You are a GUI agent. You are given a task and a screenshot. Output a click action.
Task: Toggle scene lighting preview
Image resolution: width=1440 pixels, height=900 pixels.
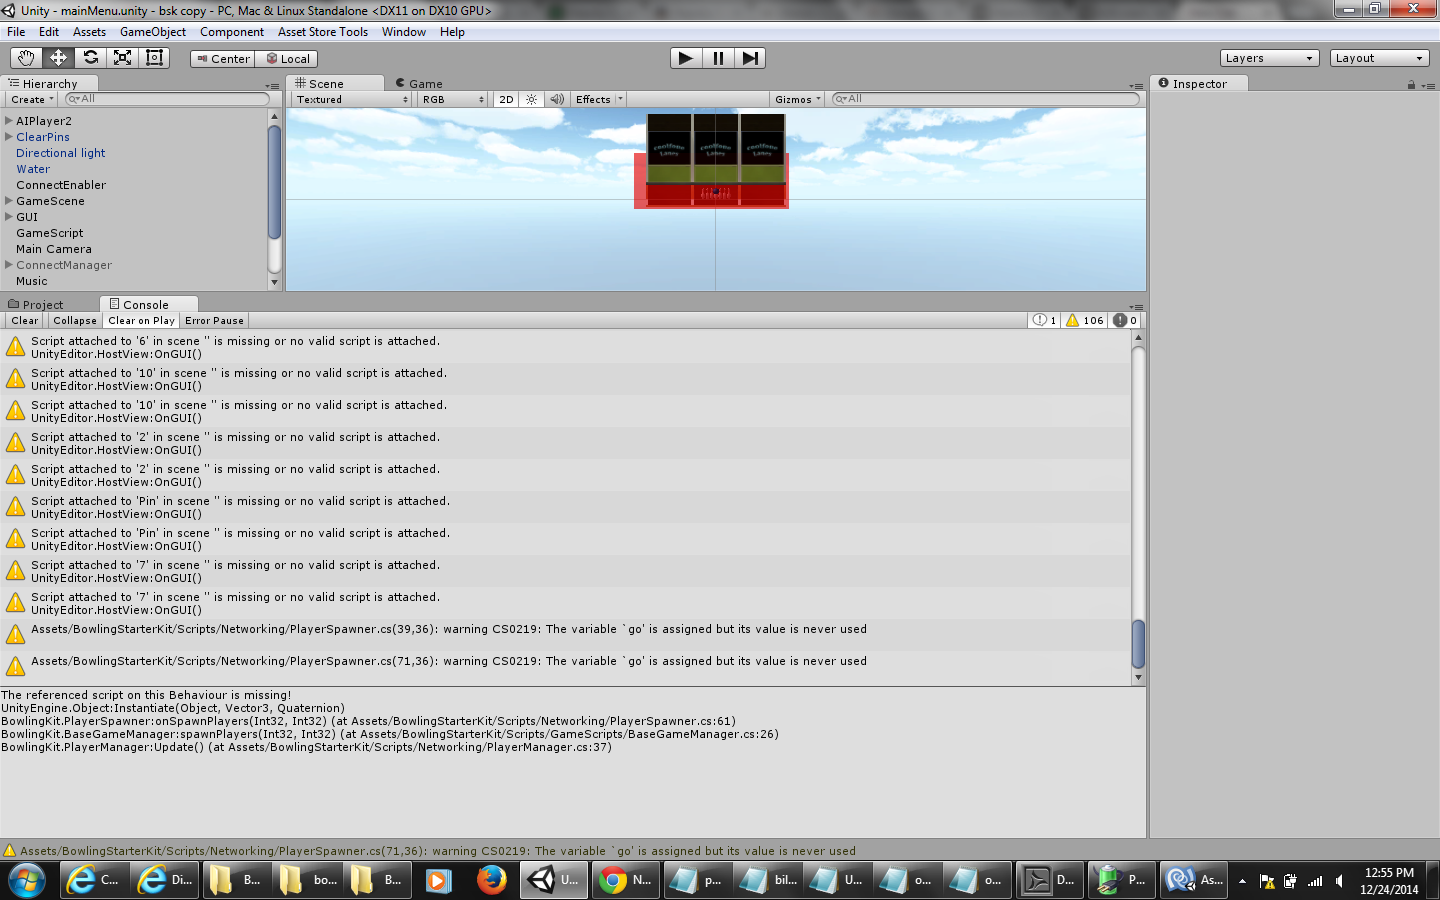[531, 99]
